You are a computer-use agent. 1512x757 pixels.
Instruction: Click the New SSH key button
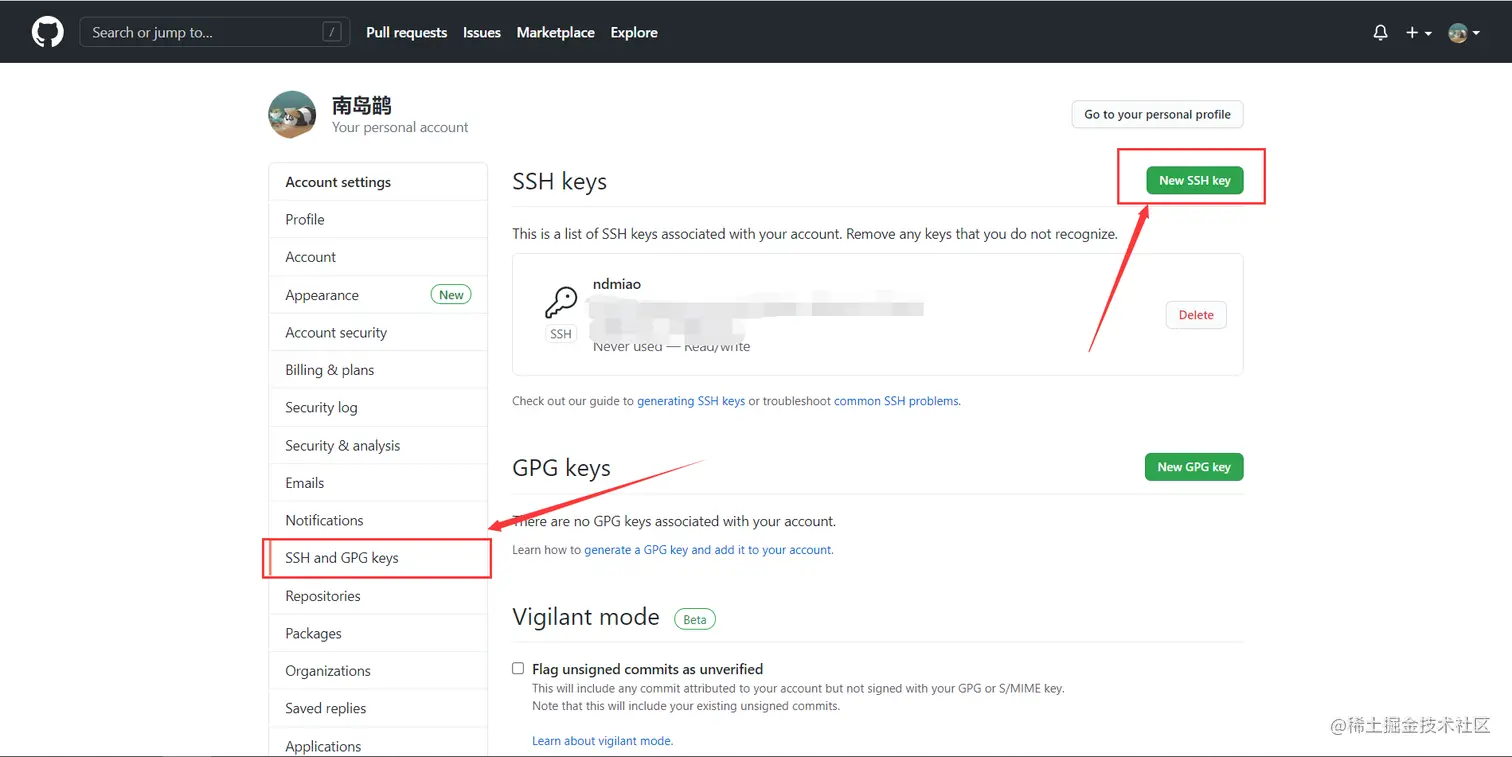(x=1194, y=180)
